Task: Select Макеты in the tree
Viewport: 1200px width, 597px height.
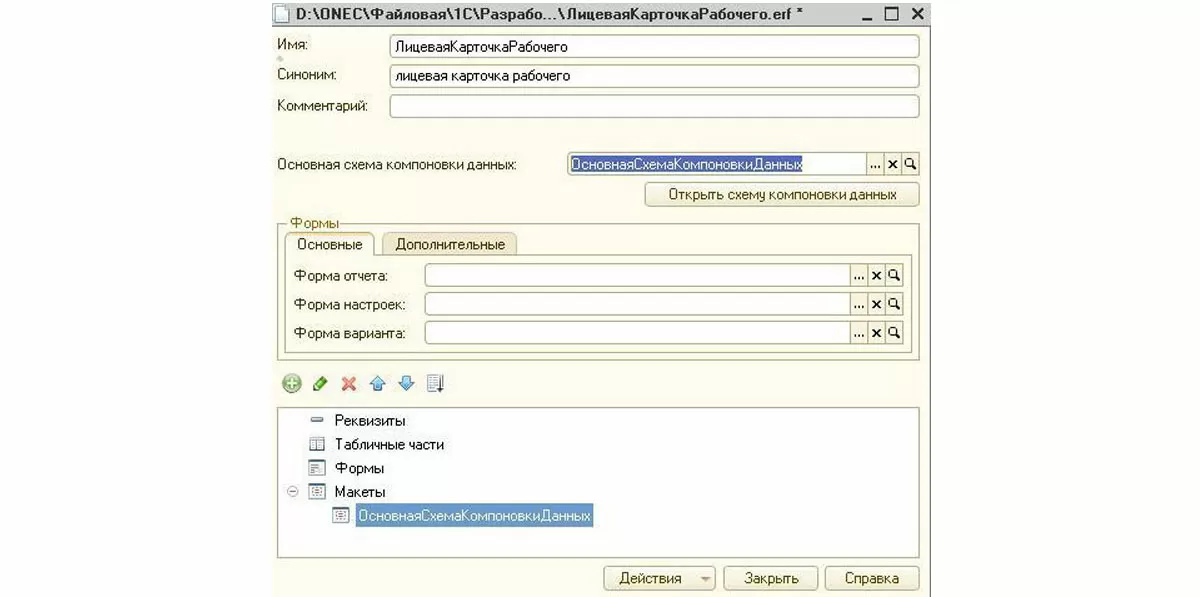Action: 360,492
